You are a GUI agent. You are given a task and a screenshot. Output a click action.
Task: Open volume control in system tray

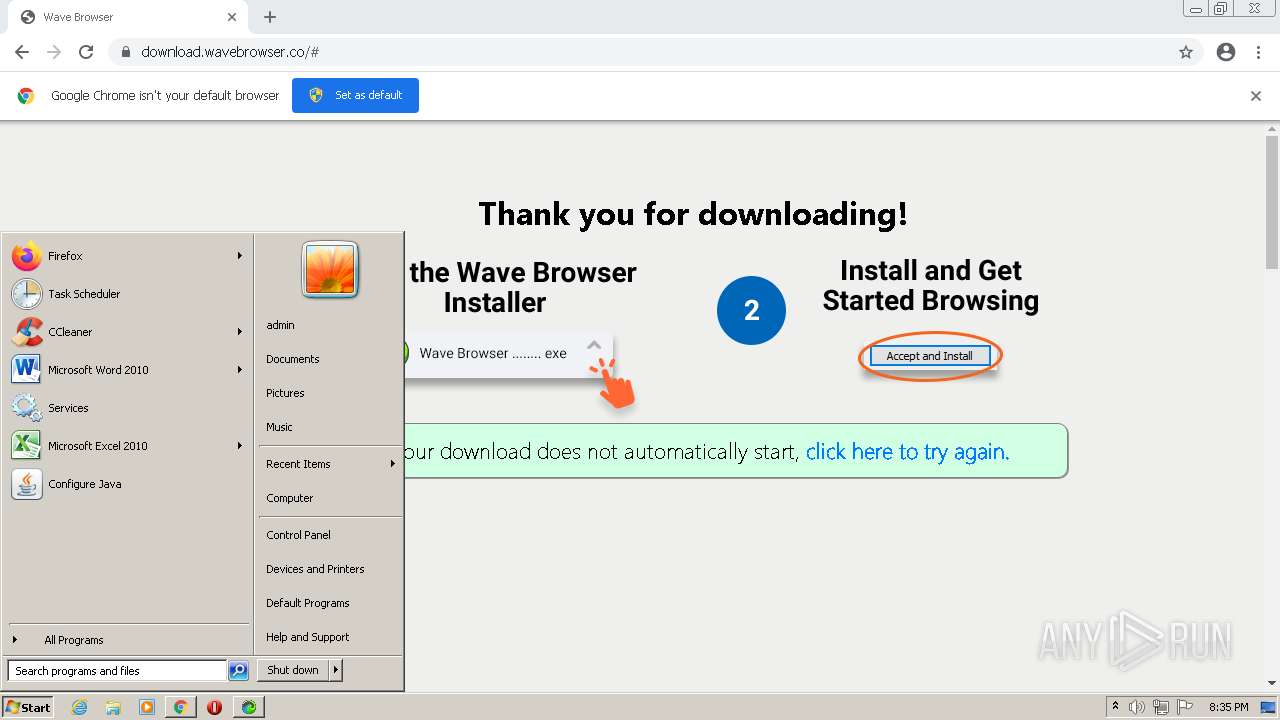pos(1137,707)
